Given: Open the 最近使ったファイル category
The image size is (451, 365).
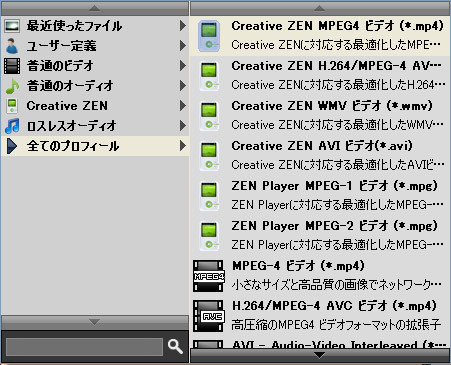Looking at the screenshot, I should (x=95, y=26).
